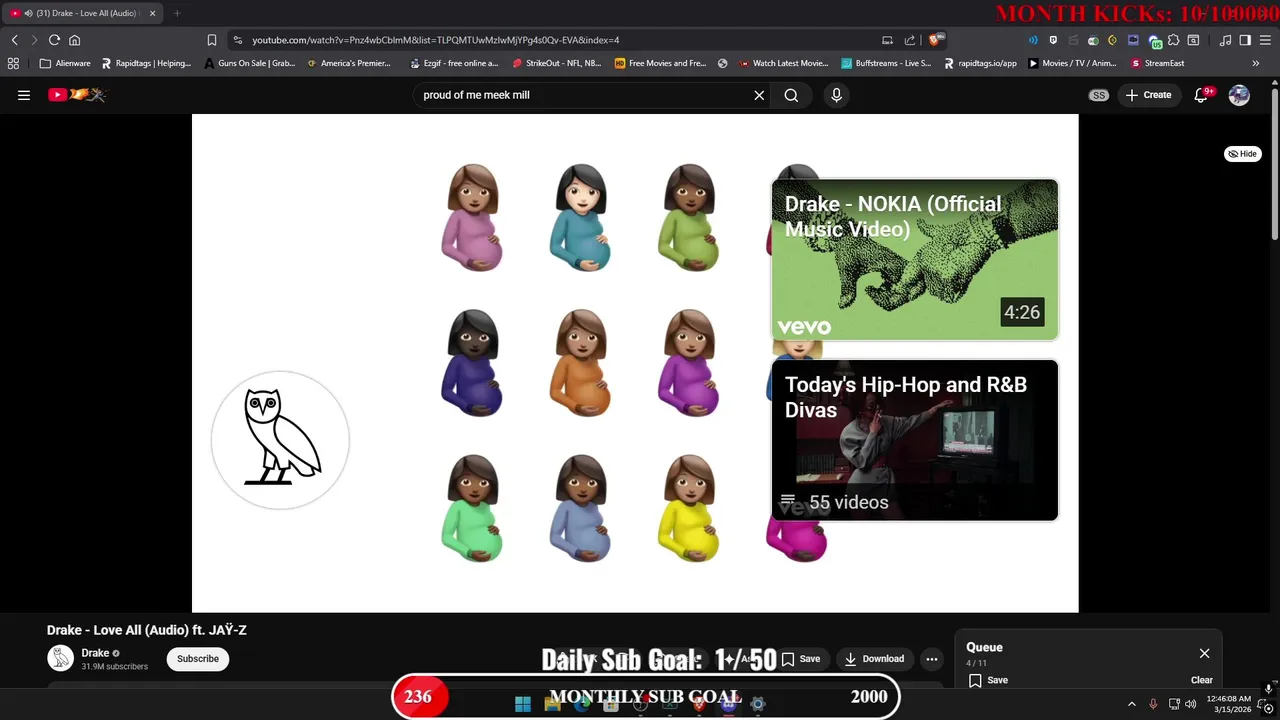Select the Drake - Love All (Audio) tab
This screenshot has height=720, width=1280.
(82, 13)
